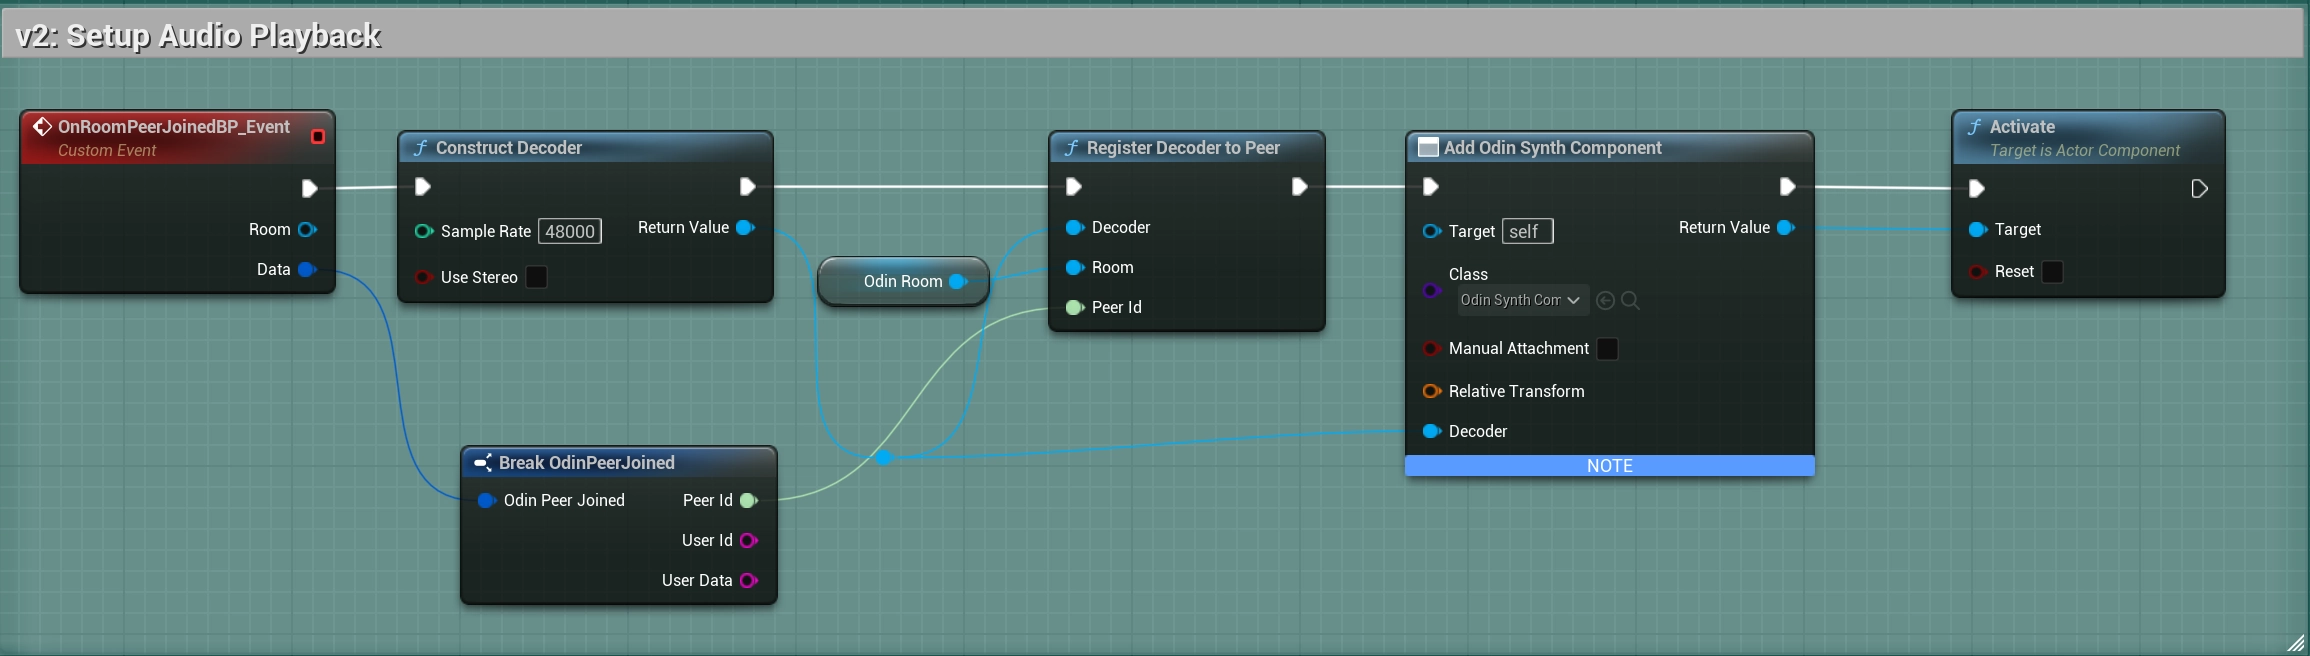Select the Register Decoder to Peer node title
The image size is (2310, 656).
coord(1183,148)
